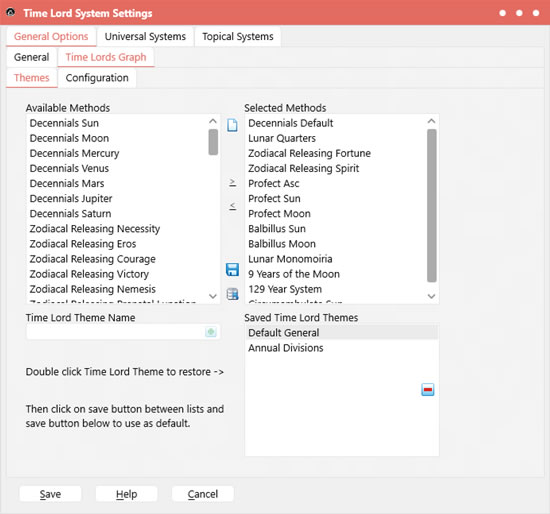Select Balbillus Moon
The image size is (550, 514).
[336, 244]
